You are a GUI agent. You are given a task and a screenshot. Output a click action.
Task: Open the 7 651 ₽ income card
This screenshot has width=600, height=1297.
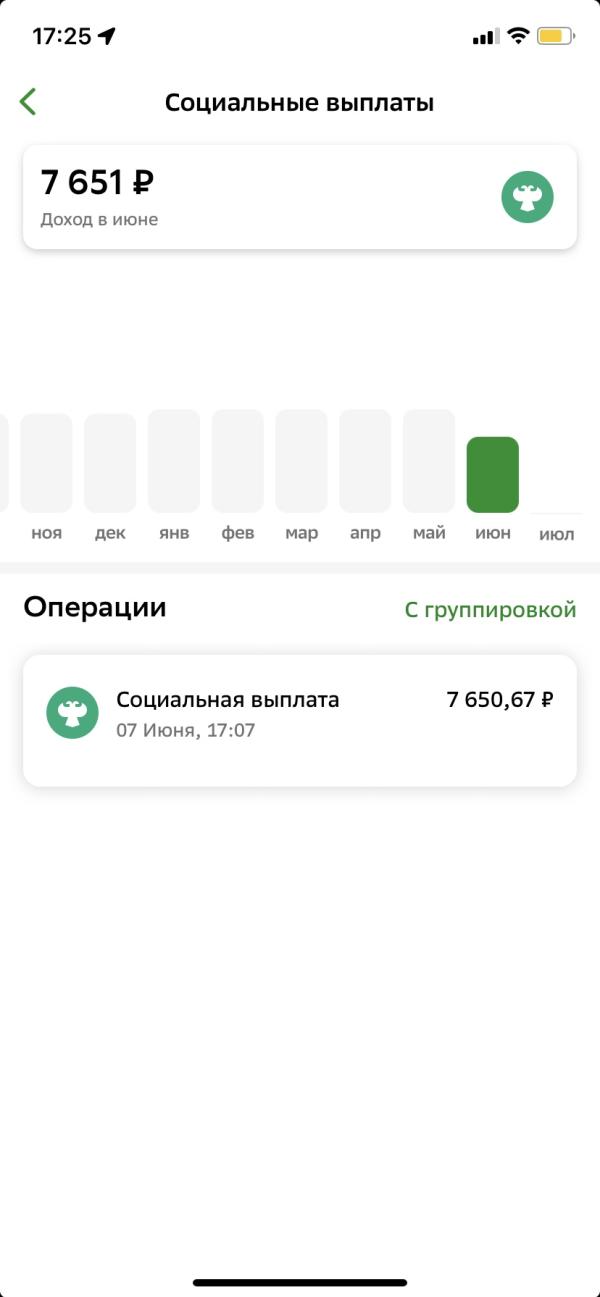point(300,197)
